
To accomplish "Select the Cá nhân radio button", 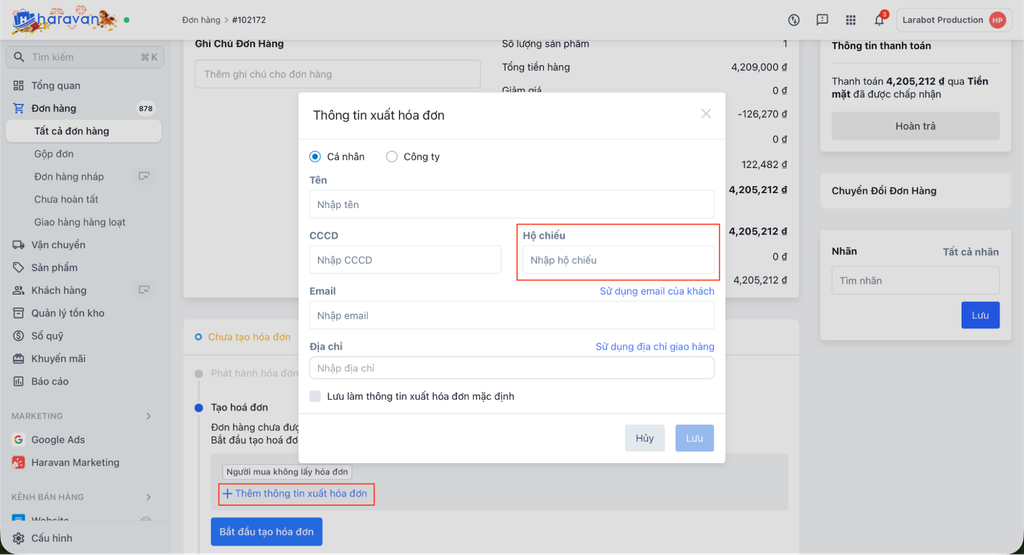I will point(316,157).
